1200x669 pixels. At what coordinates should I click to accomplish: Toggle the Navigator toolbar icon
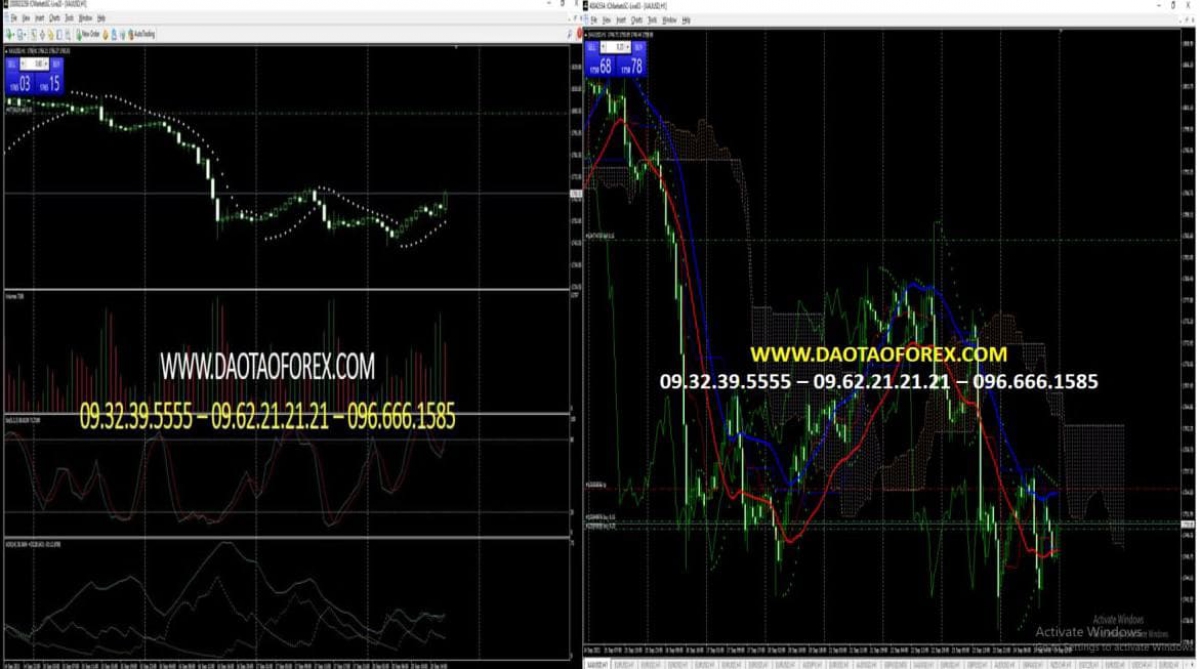(51, 34)
